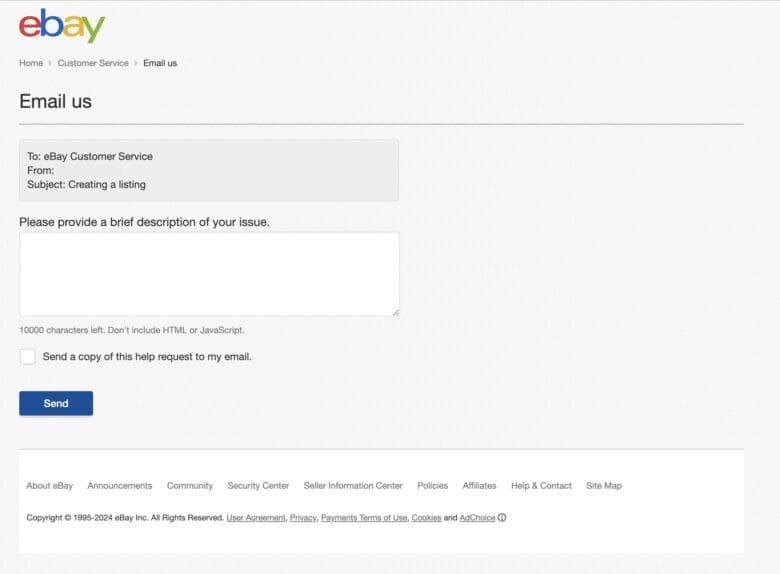The height and width of the screenshot is (574, 780).
Task: Open Customer Service breadcrumb link
Action: (x=93, y=63)
